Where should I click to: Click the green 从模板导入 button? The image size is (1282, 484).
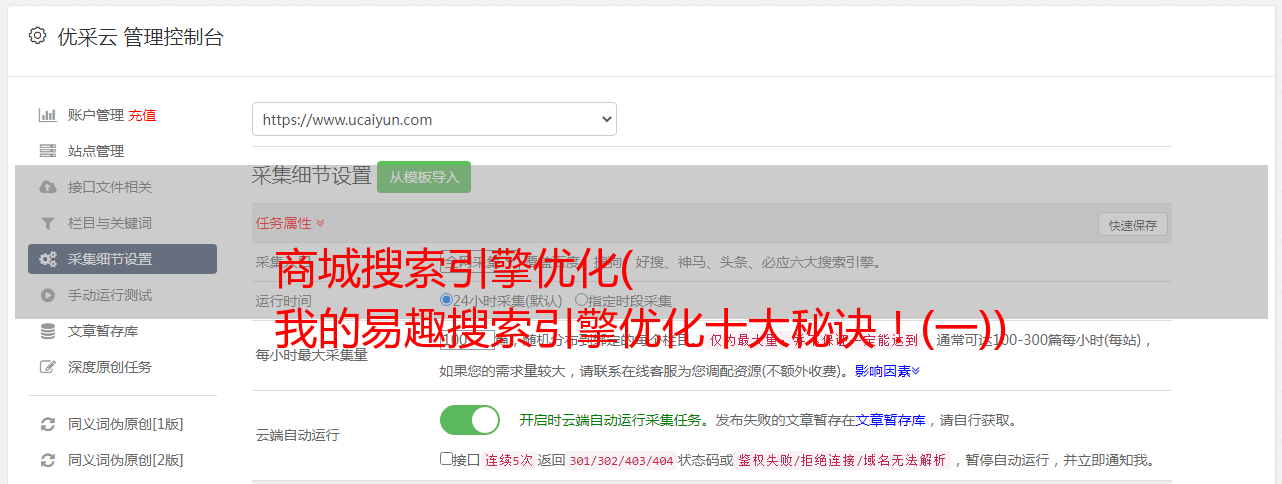424,177
